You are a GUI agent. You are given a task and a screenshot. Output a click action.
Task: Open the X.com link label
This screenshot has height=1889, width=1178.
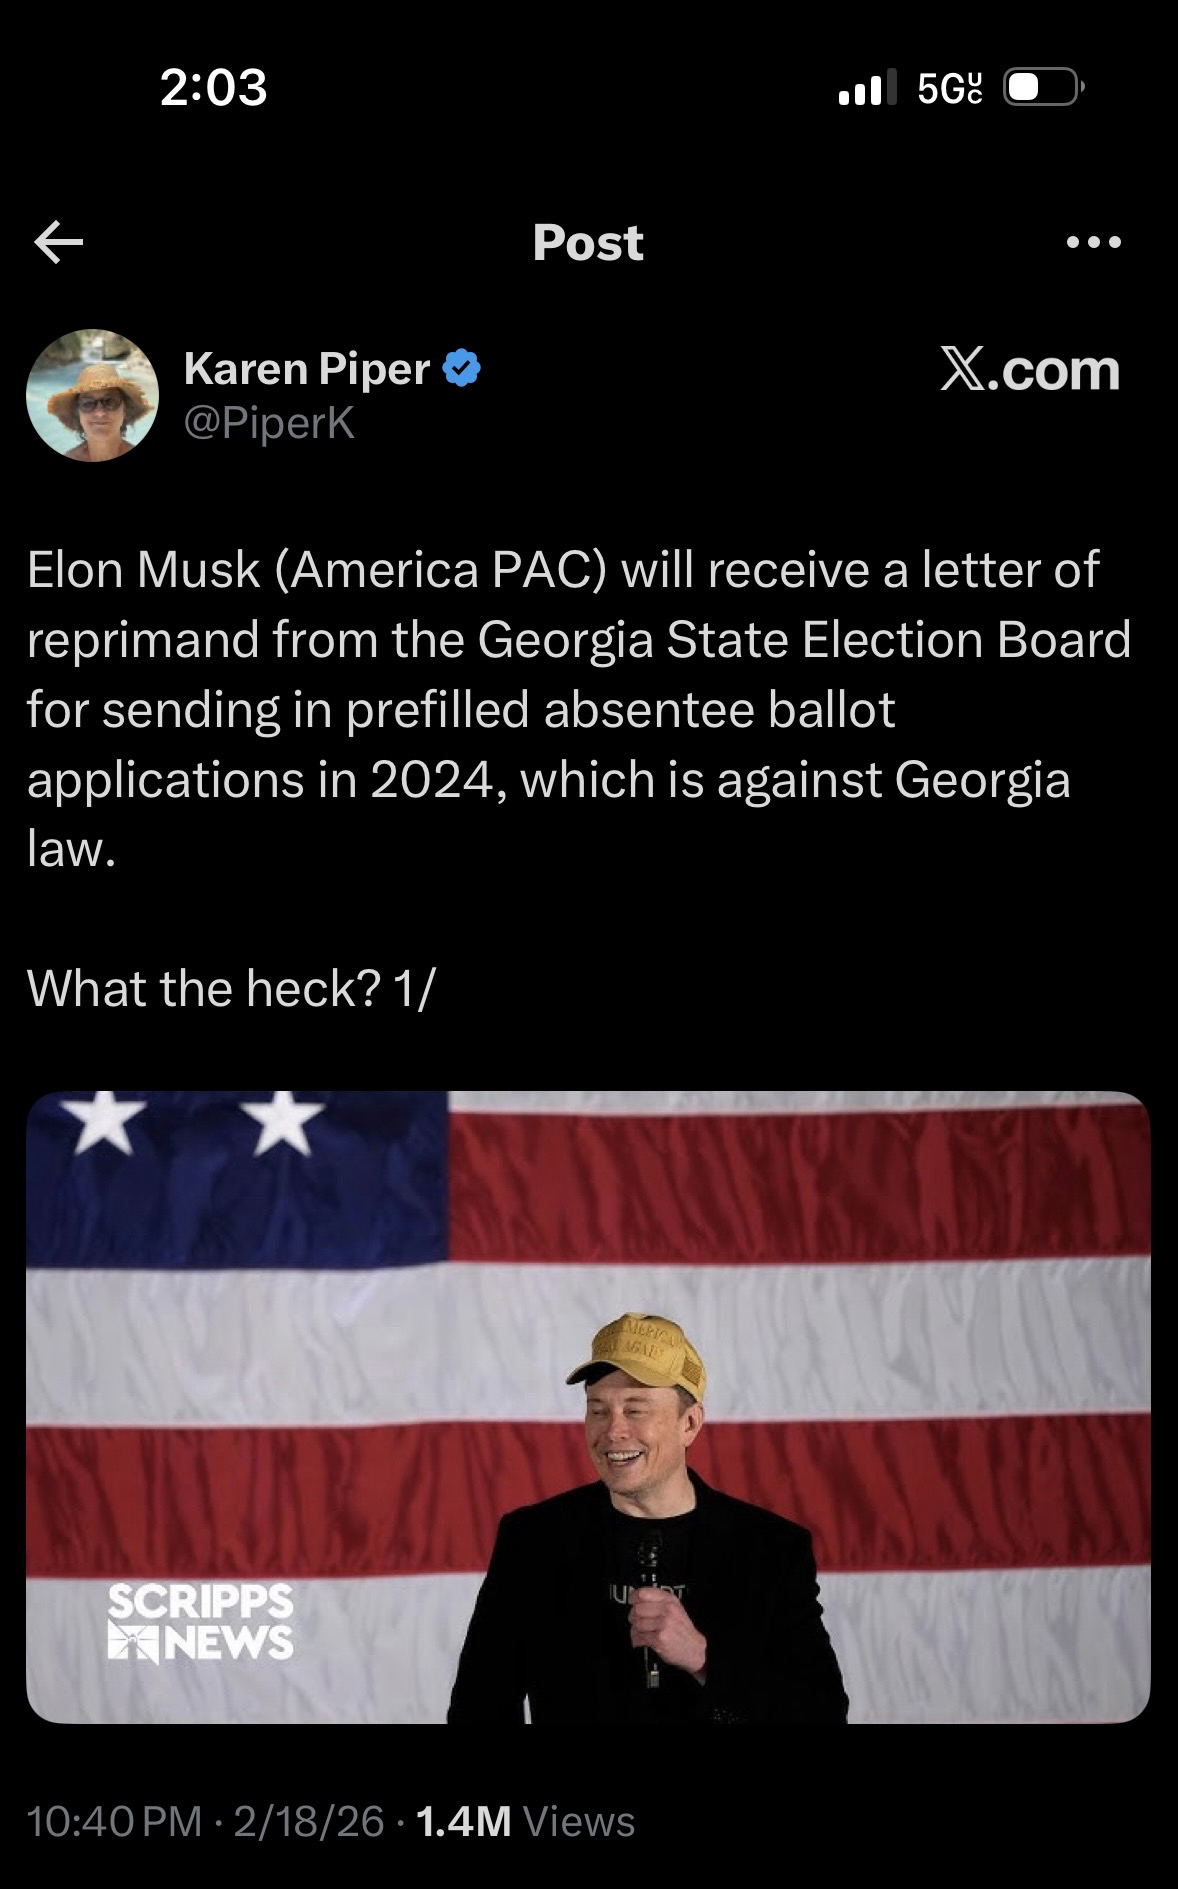click(x=1030, y=370)
